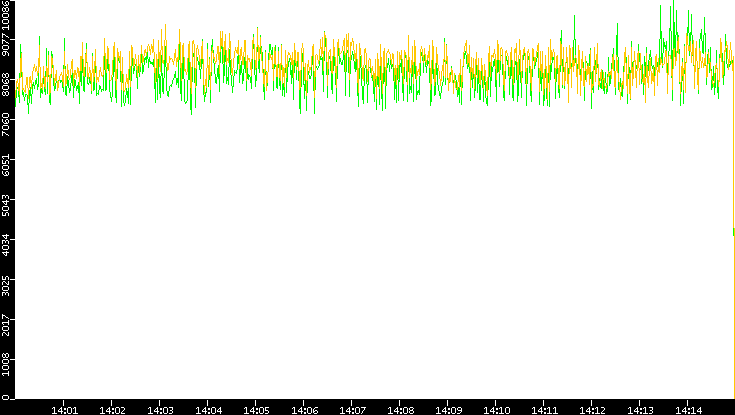Click the 10086 vertical axis label
The image size is (735, 415).
click(x=5, y=14)
